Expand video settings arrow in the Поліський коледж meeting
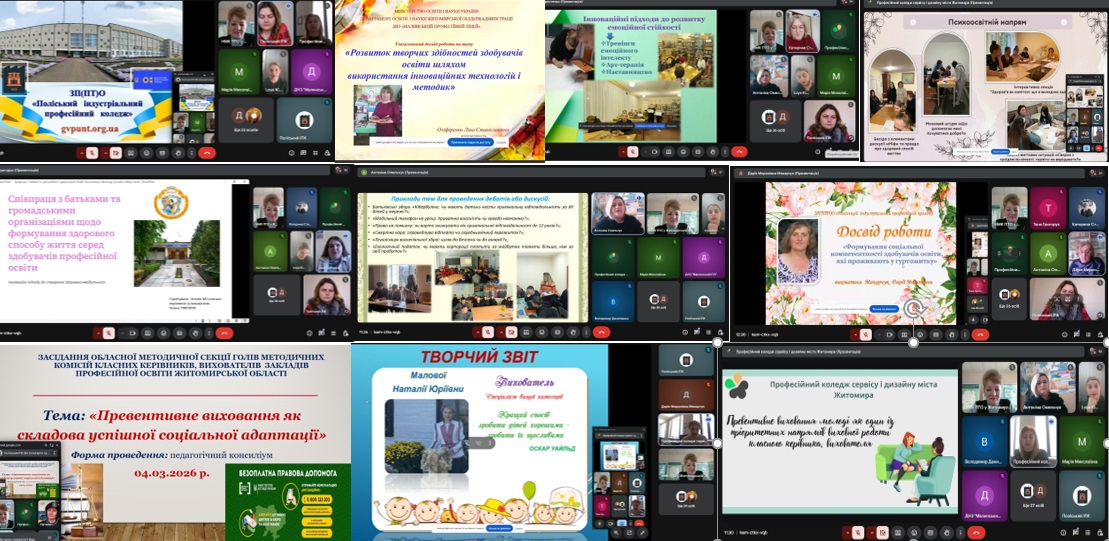The width and height of the screenshot is (1109, 541). click(x=105, y=153)
